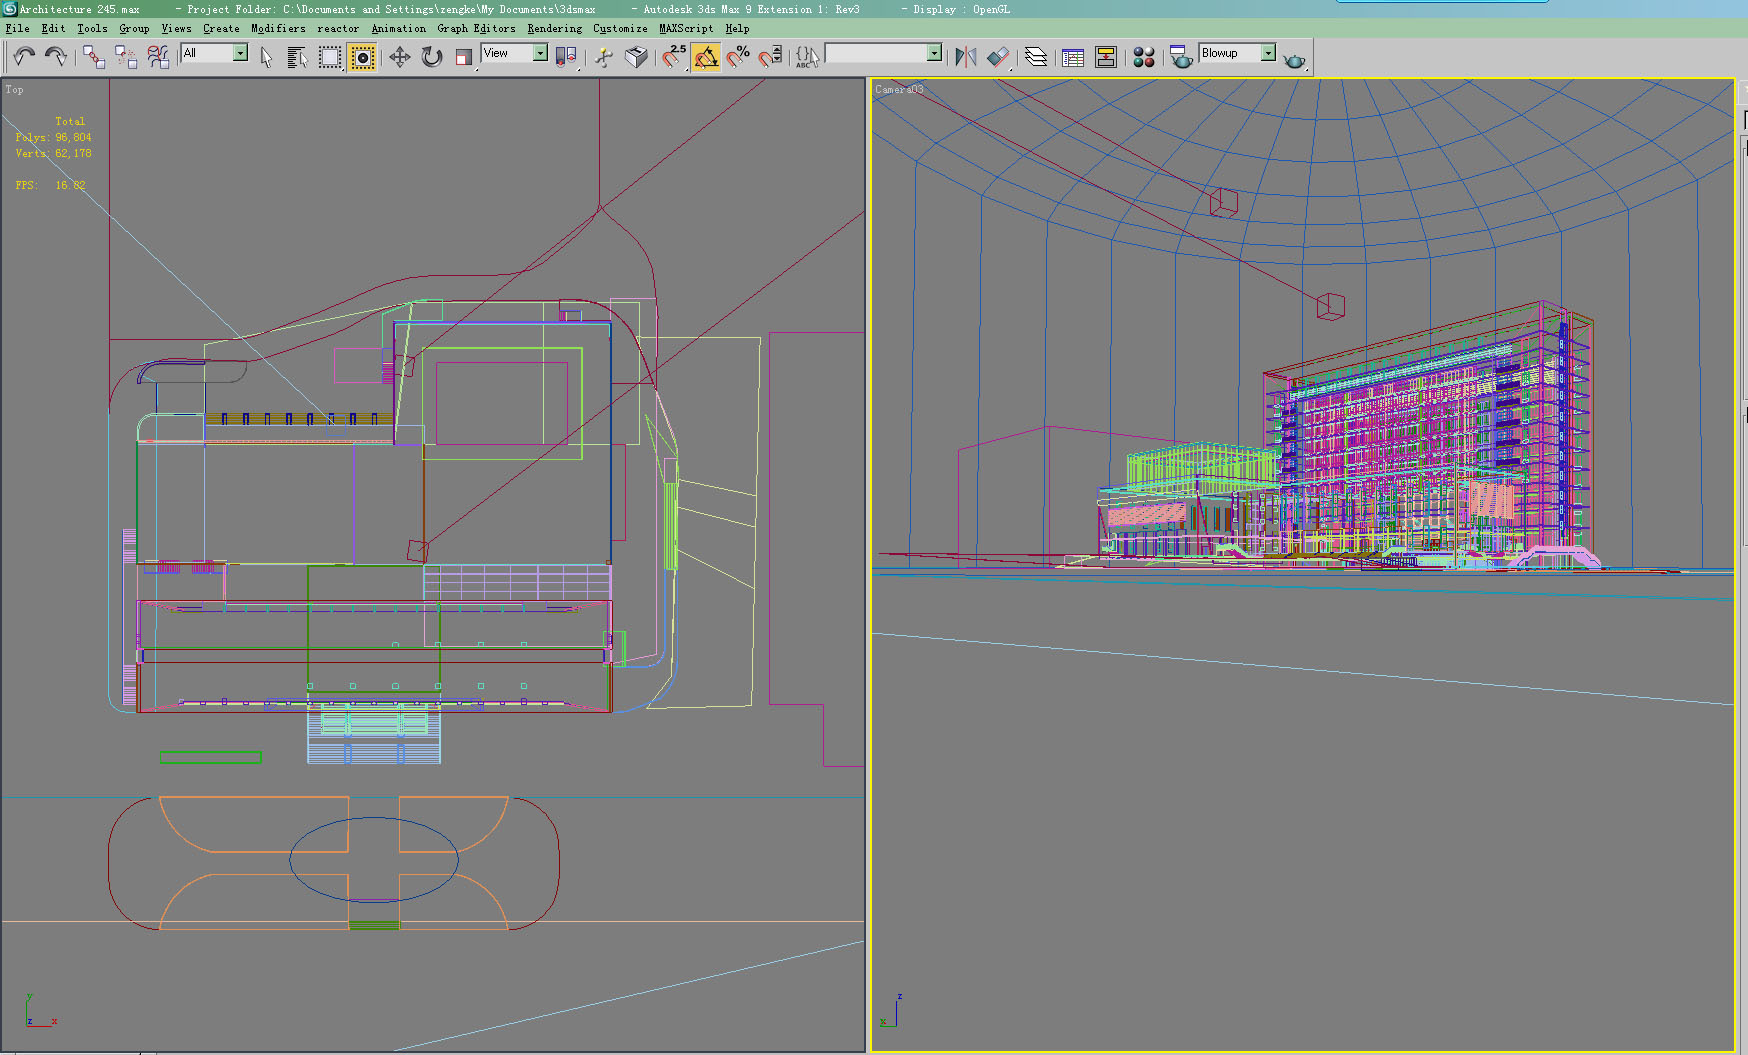
Task: Activate the Bind to Space Warp tool
Action: point(158,57)
